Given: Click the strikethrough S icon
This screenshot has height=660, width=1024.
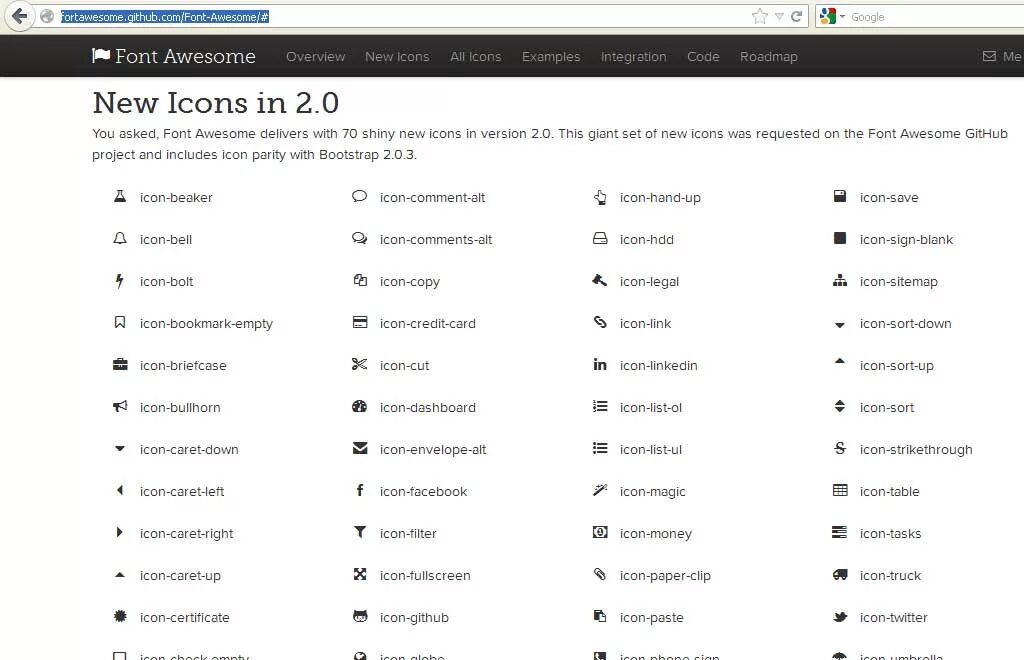Looking at the screenshot, I should coord(840,448).
